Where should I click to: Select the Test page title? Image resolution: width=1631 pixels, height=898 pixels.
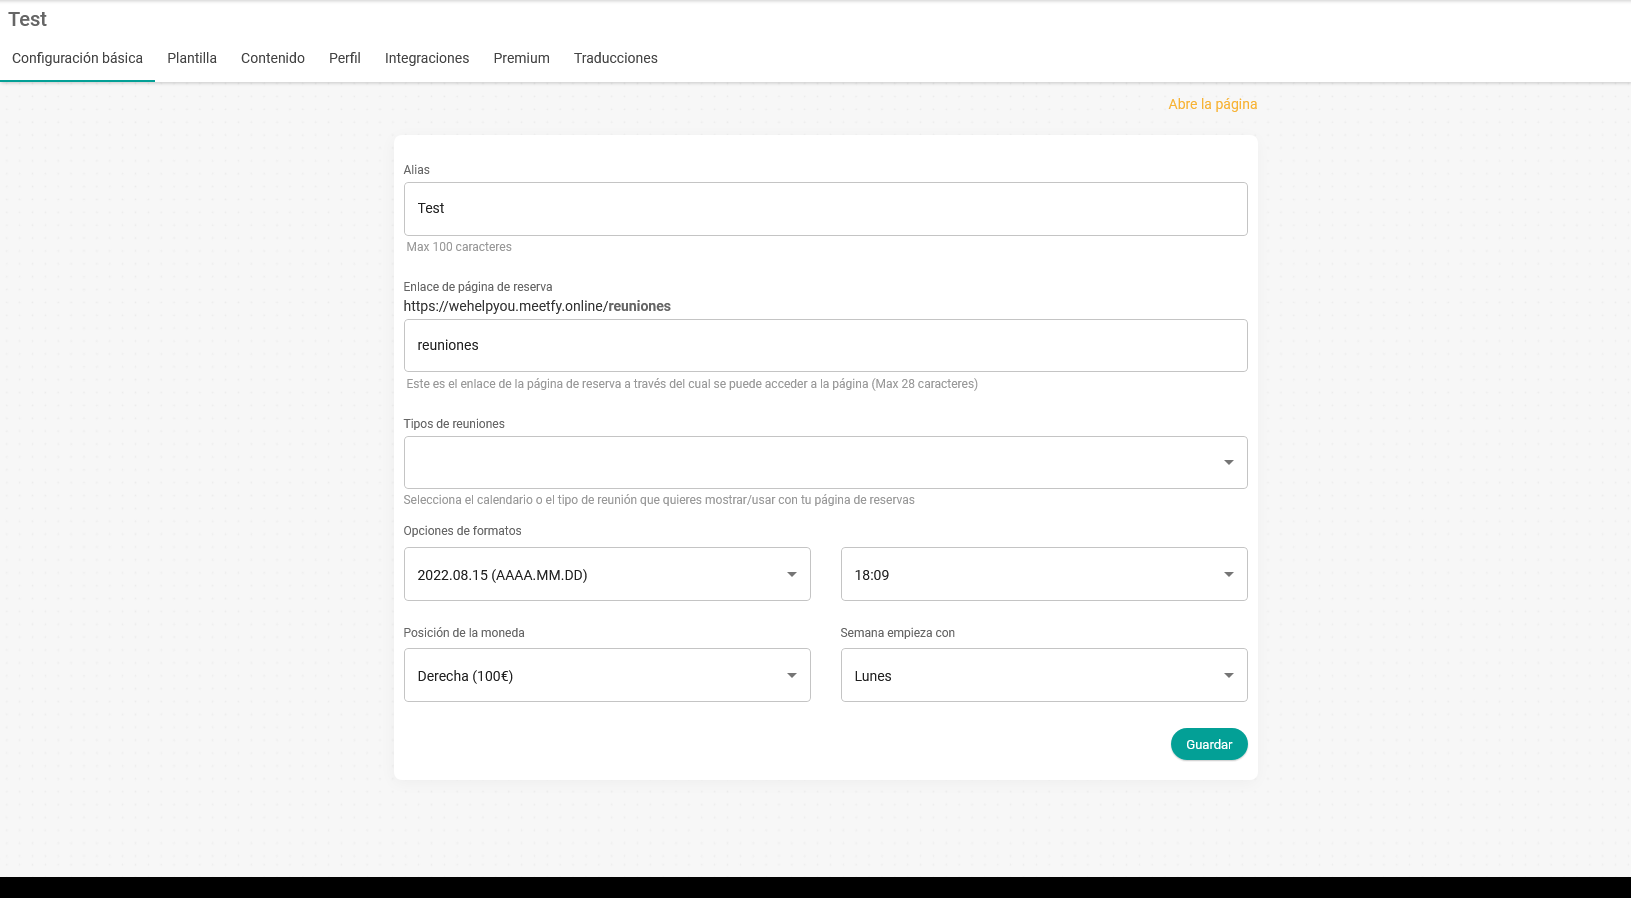[28, 19]
